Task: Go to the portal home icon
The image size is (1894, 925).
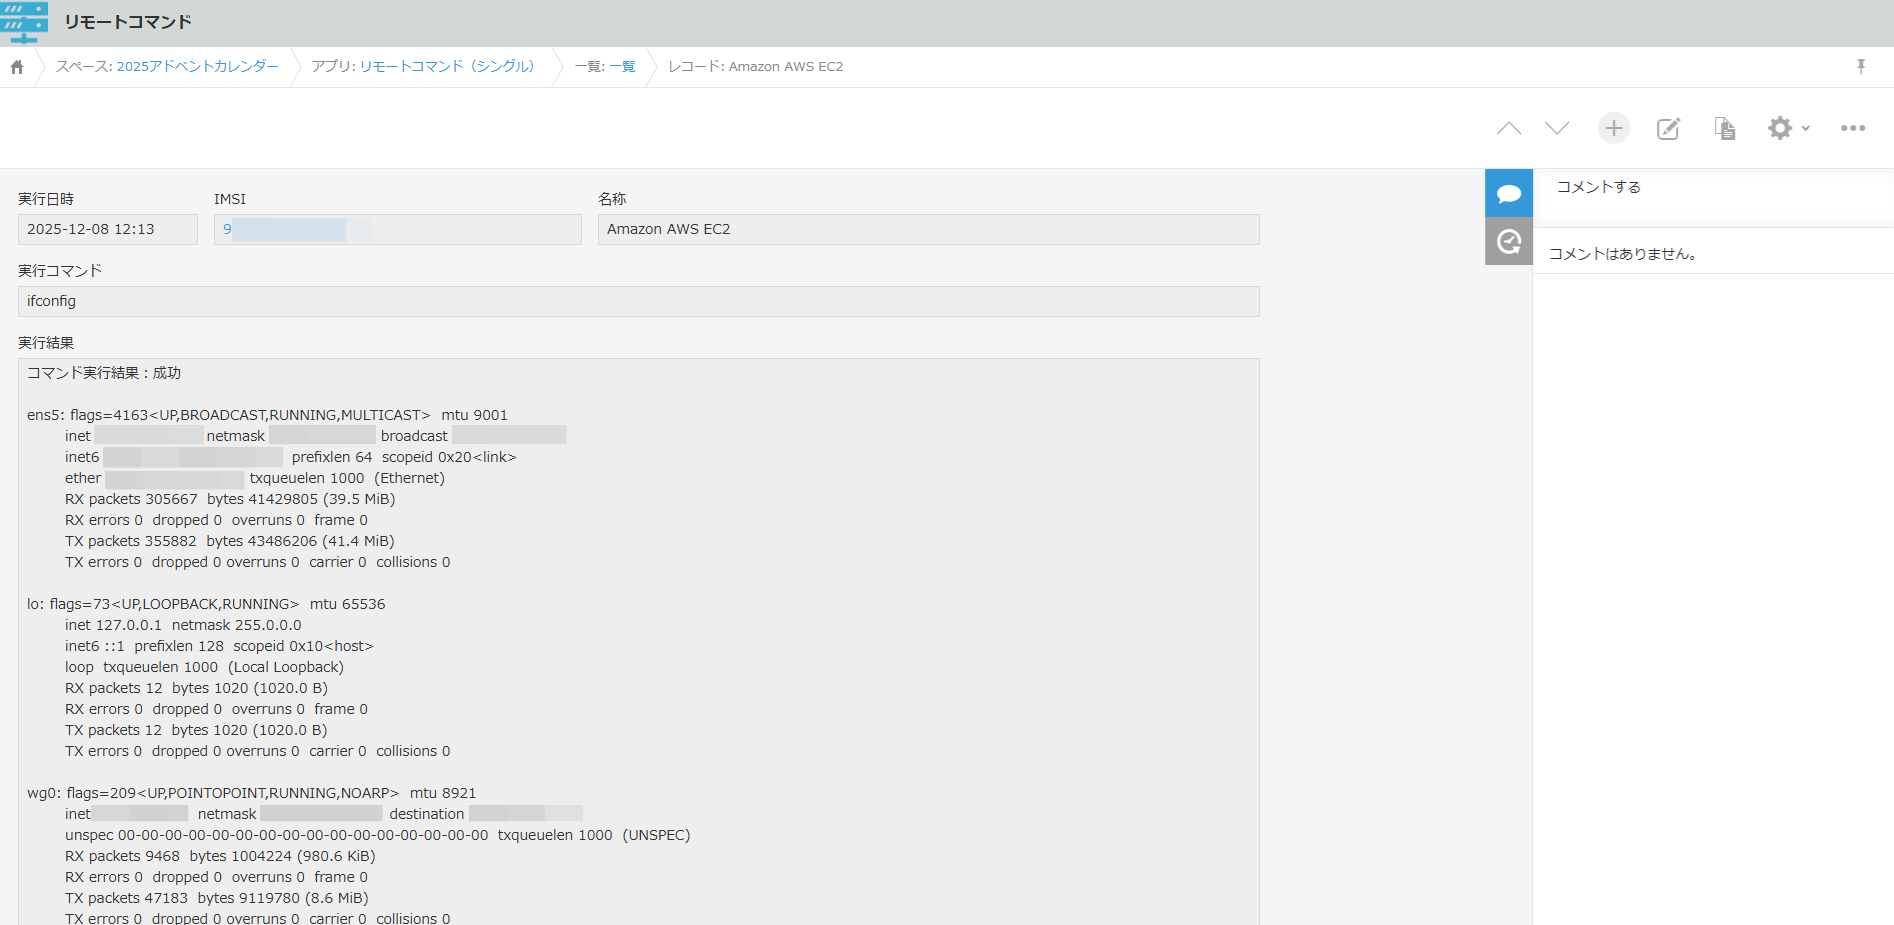Action: click(17, 67)
